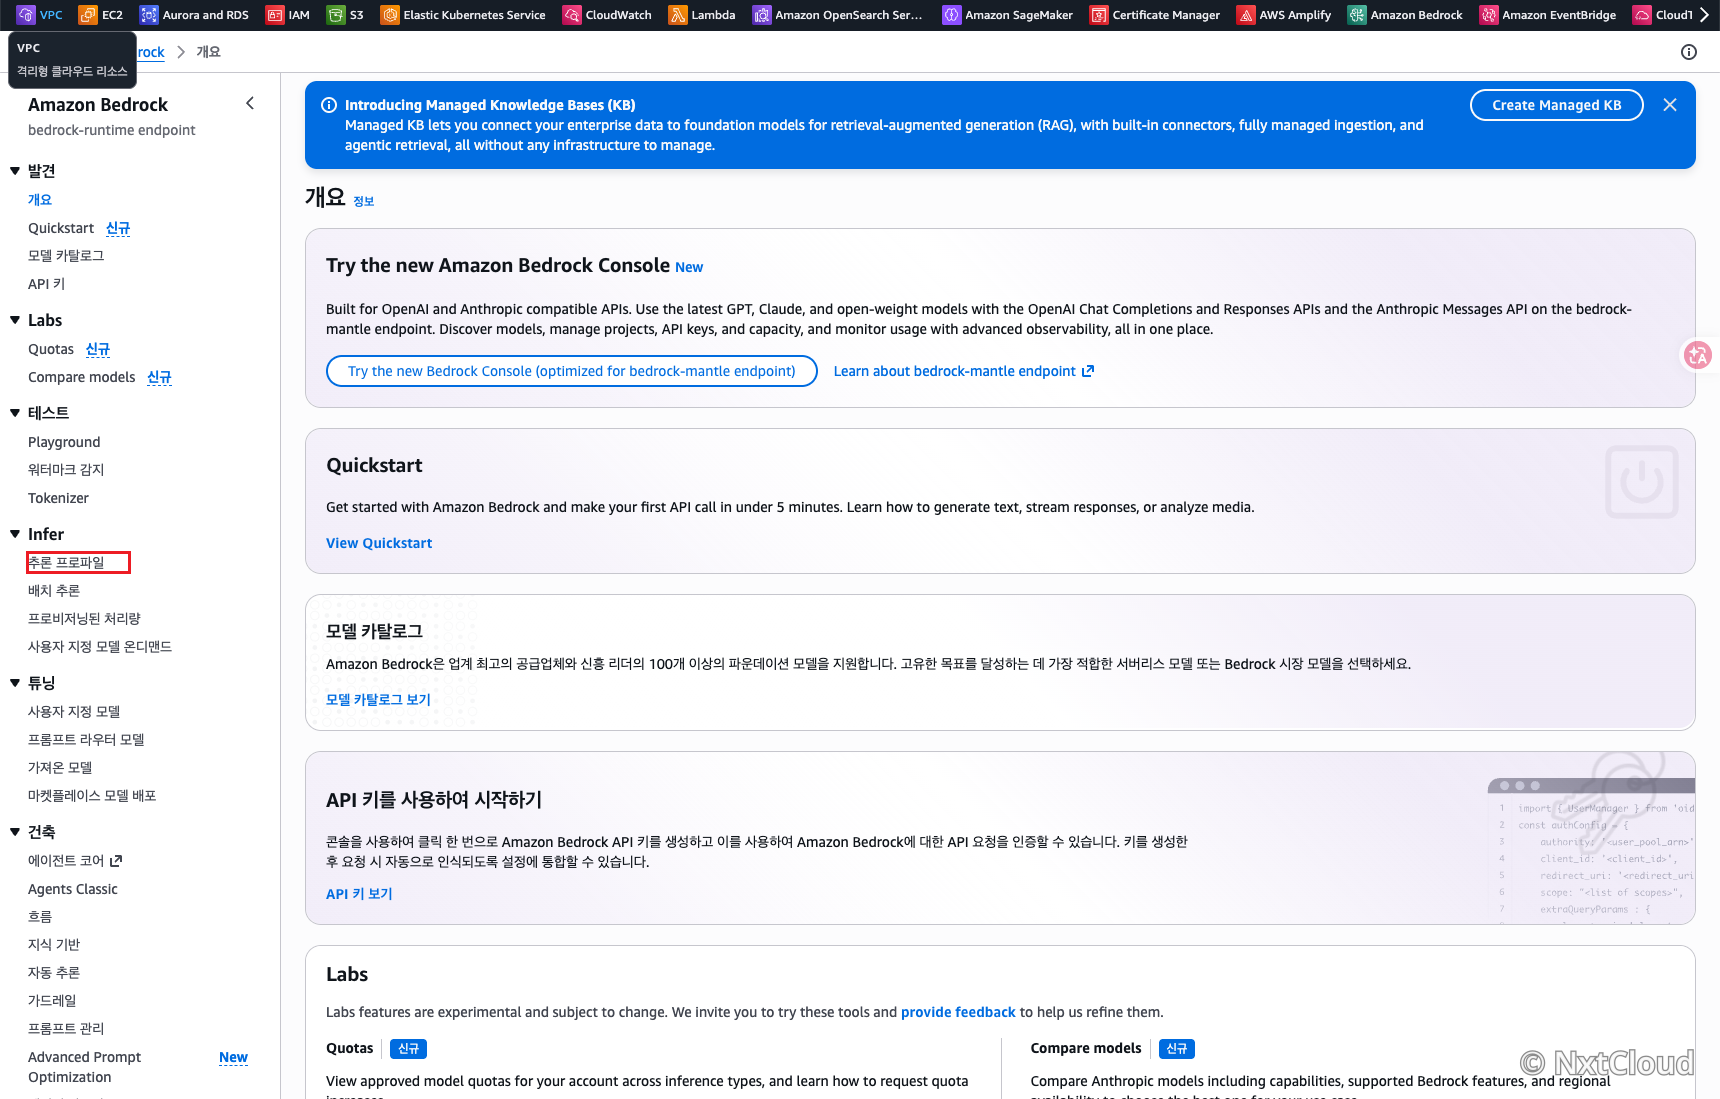The image size is (1720, 1099).
Task: Open 프롬프트 라우터 모델 in the navigation
Action: (86, 740)
